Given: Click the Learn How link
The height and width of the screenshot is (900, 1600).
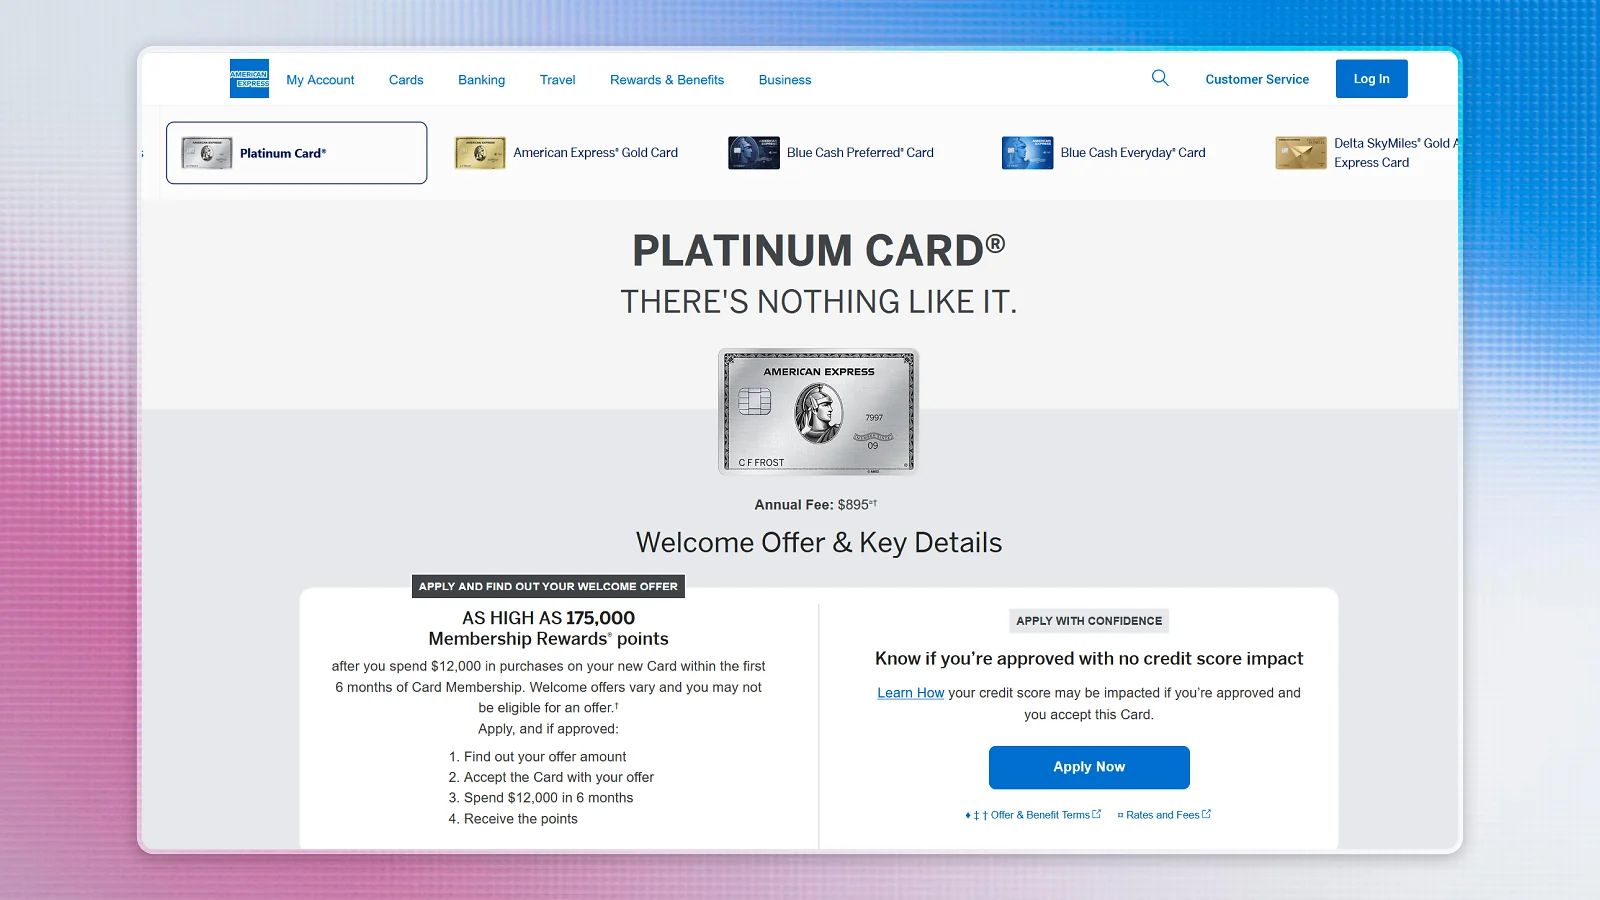Looking at the screenshot, I should (911, 693).
